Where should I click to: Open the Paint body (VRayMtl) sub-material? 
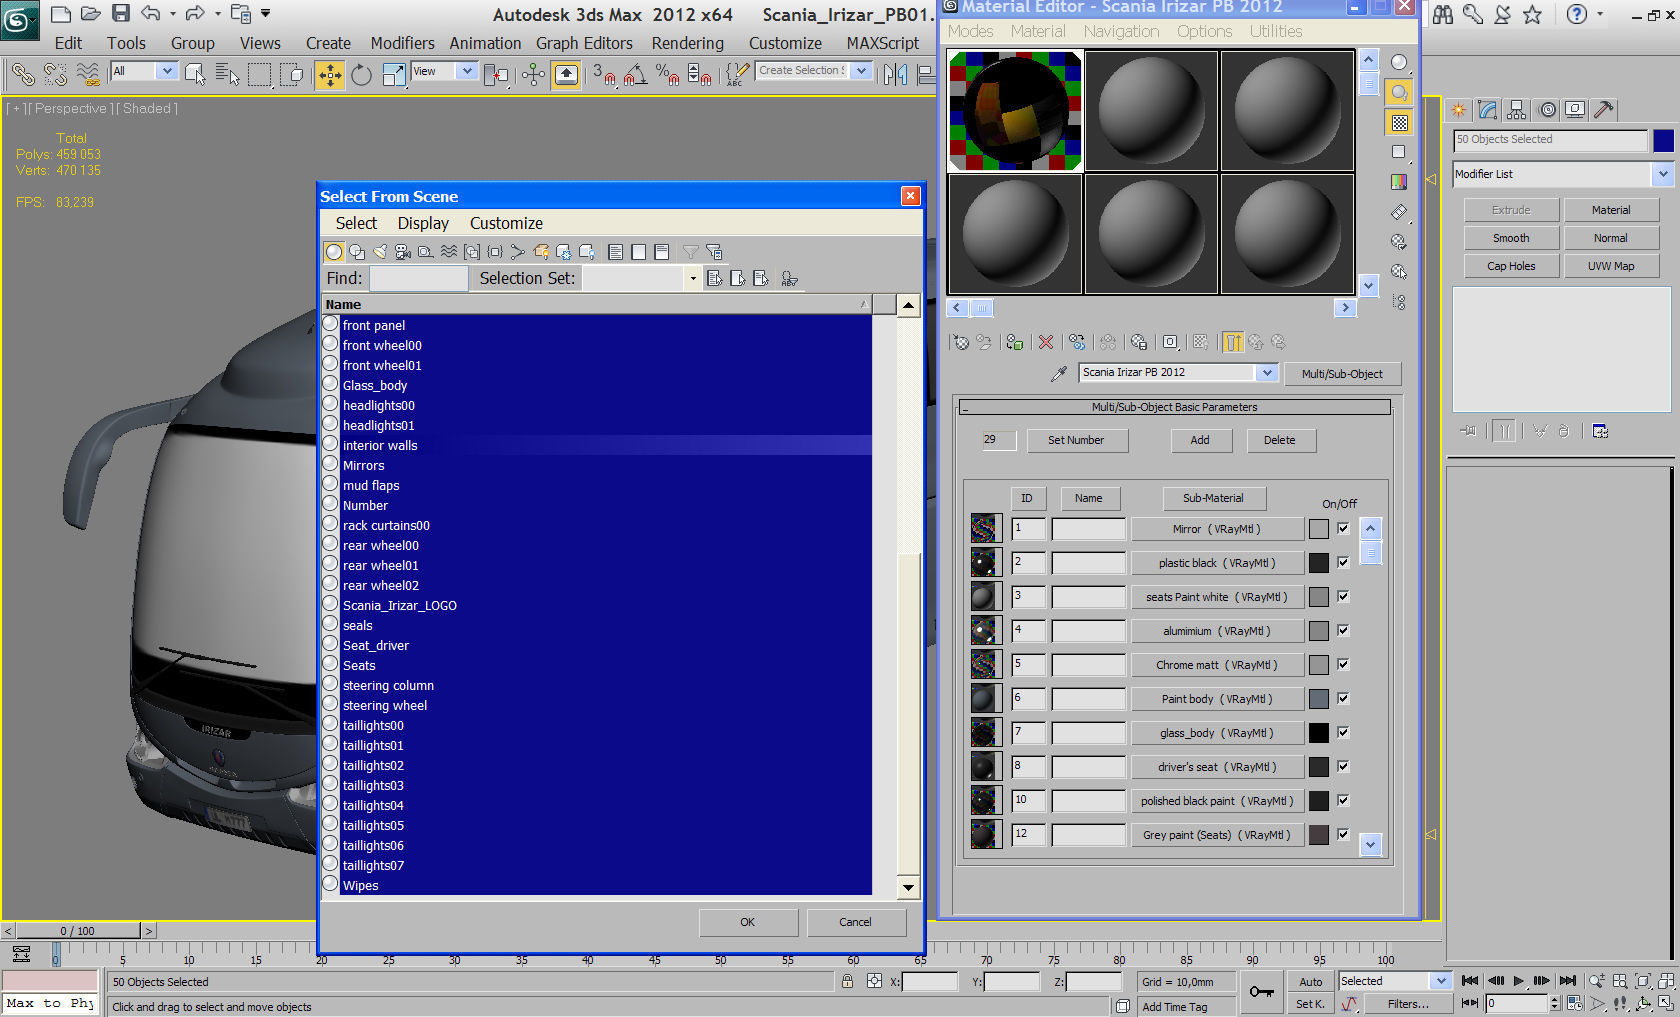click(x=1217, y=699)
